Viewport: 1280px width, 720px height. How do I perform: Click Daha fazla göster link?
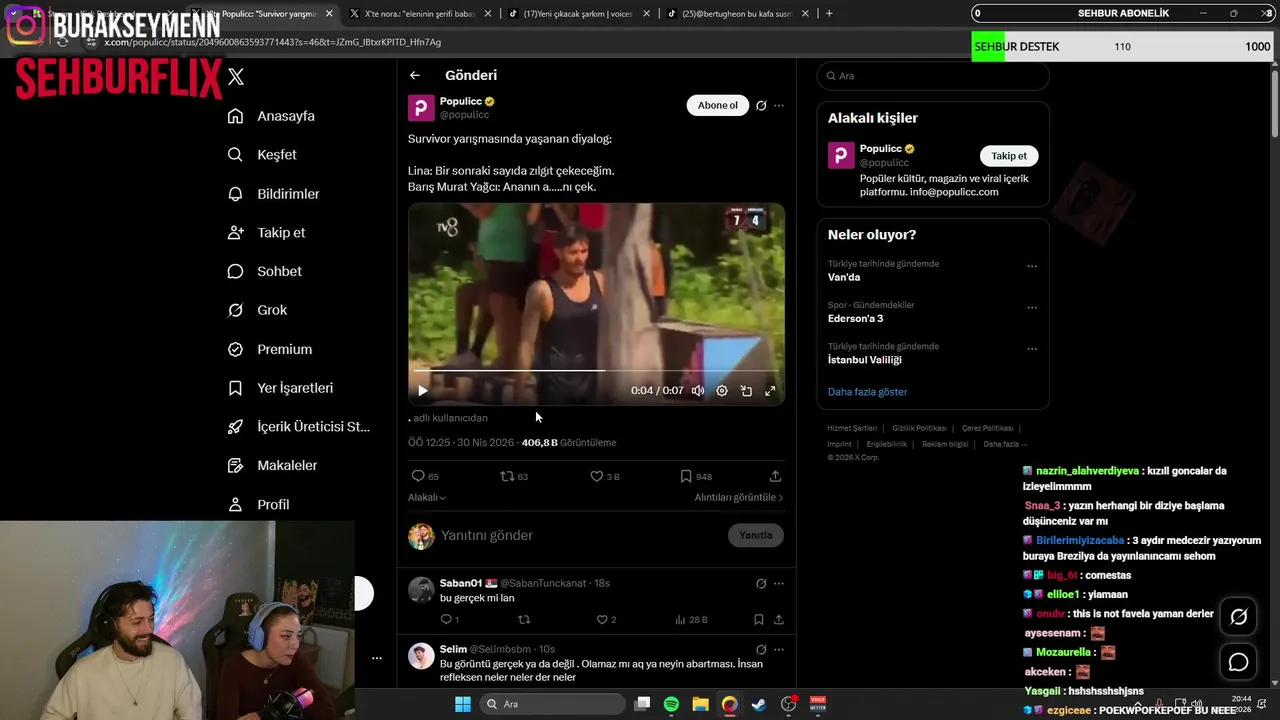point(867,392)
